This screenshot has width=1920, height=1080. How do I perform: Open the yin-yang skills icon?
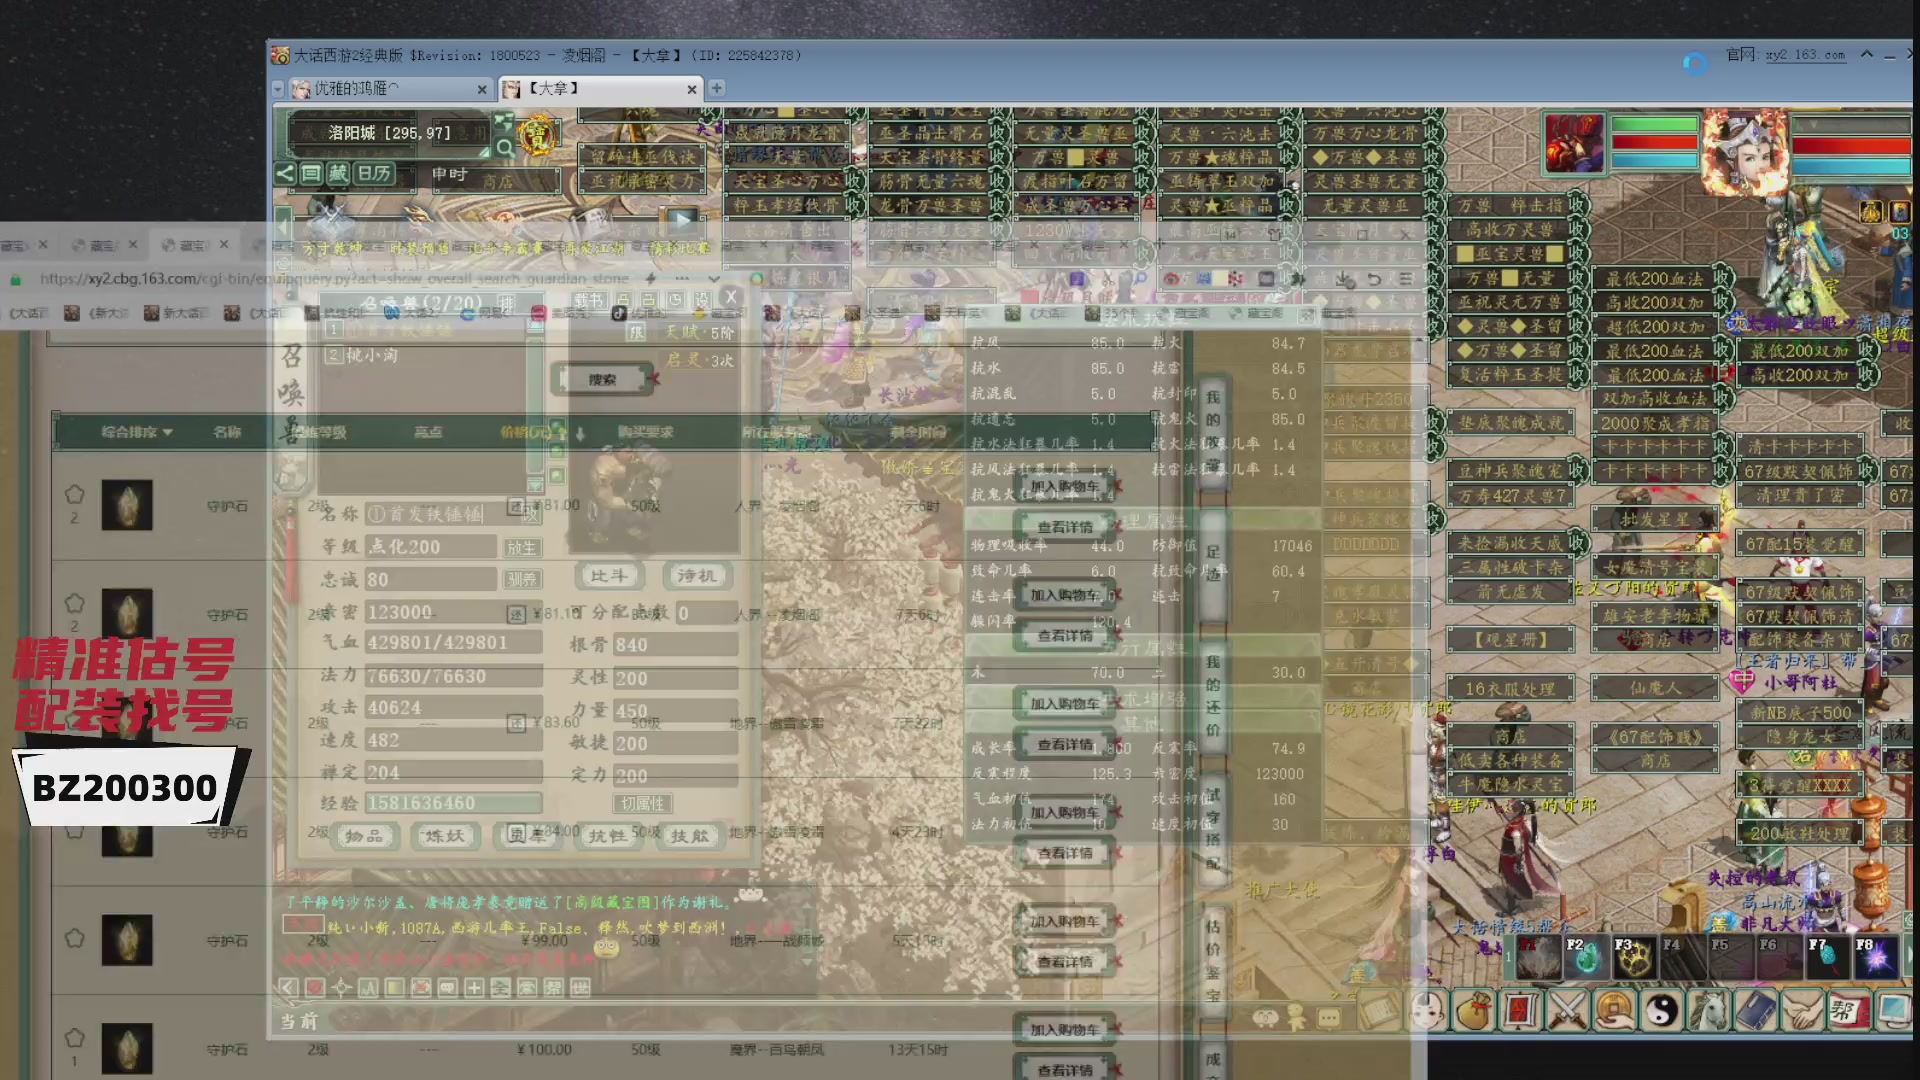click(1661, 1011)
